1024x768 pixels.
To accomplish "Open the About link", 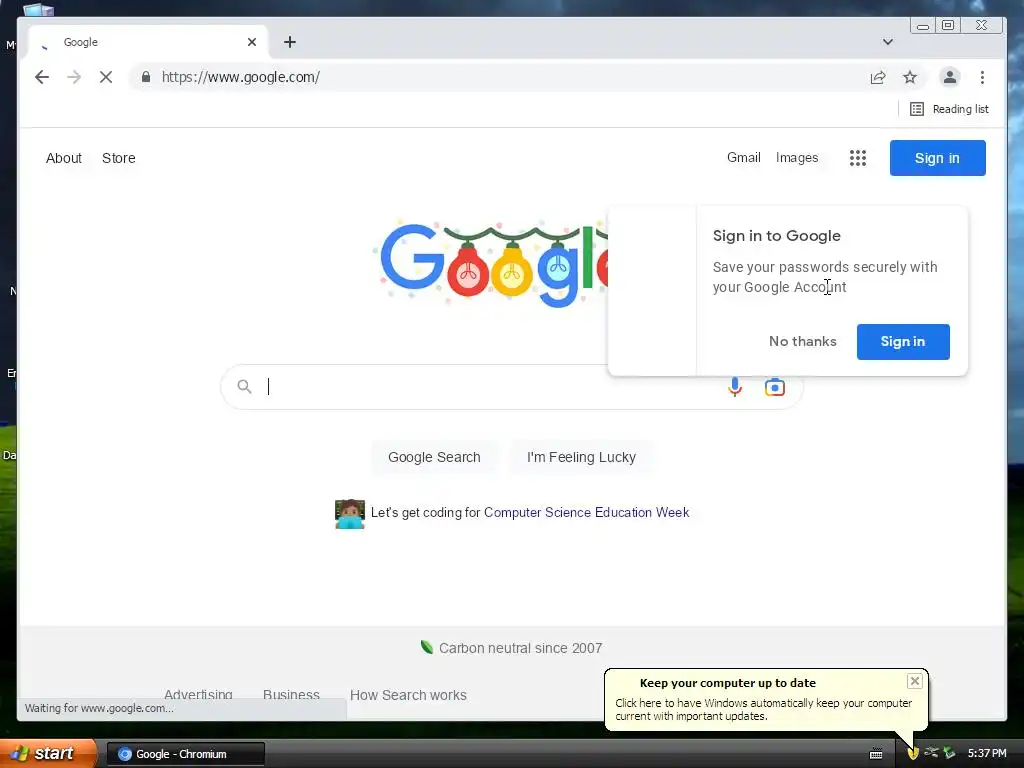I will (64, 158).
